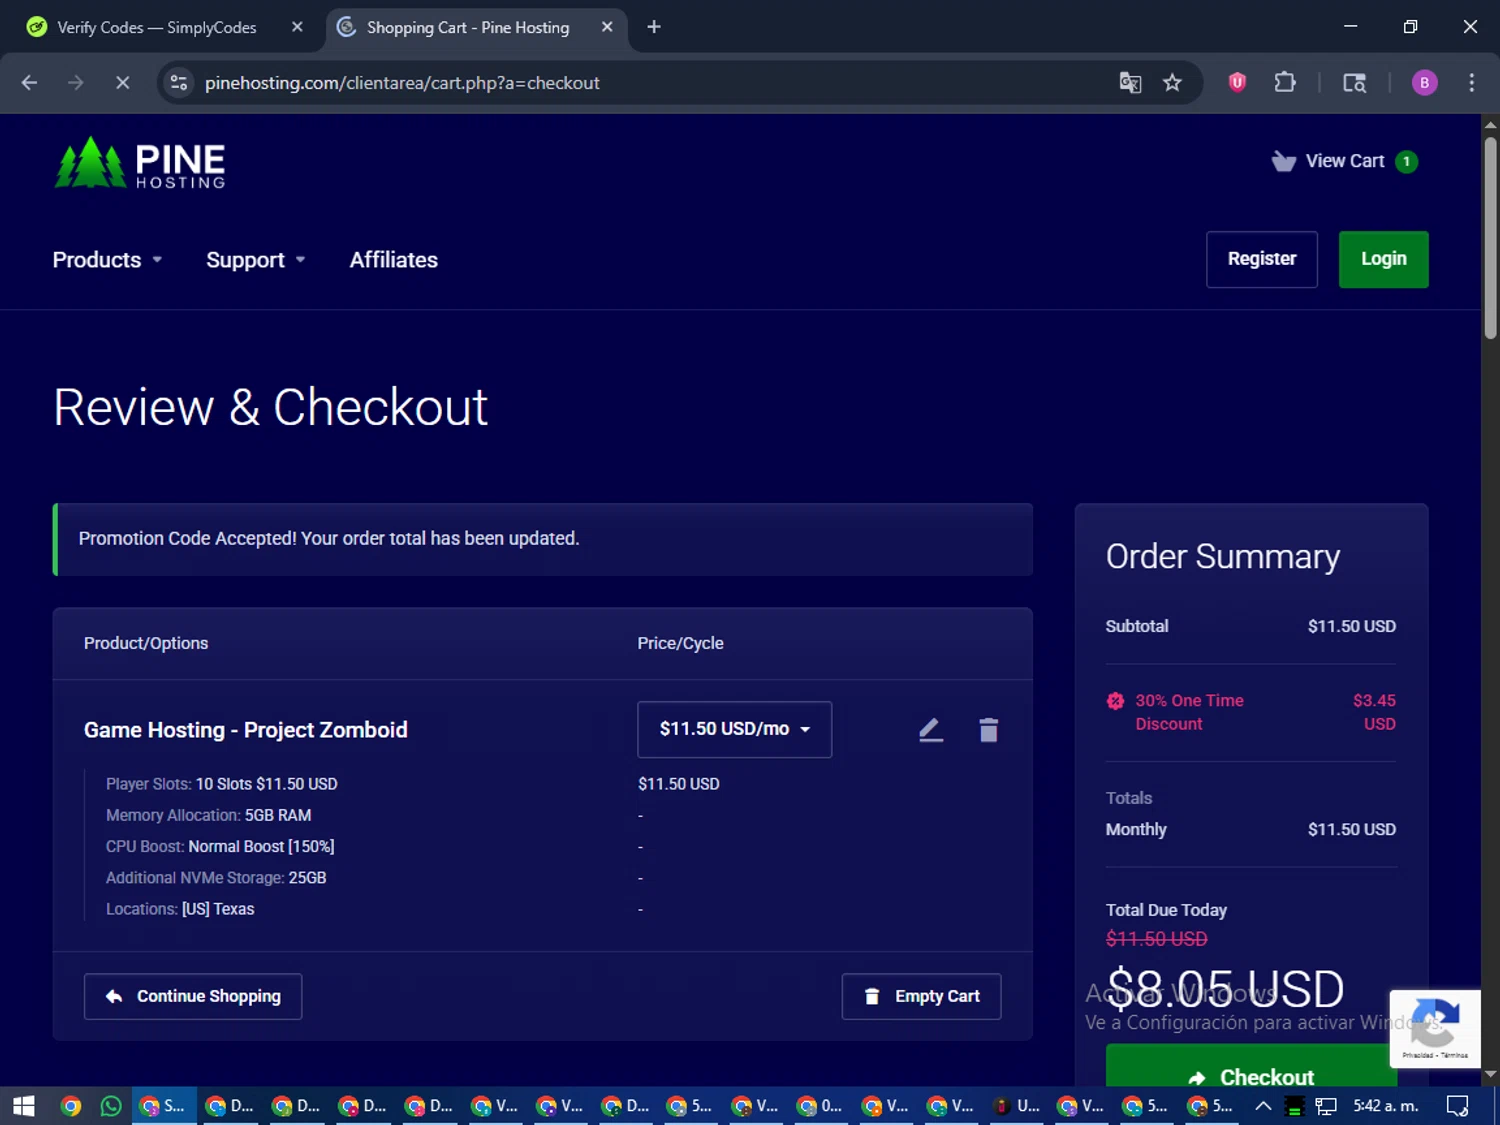Click the Register button

click(x=1262, y=259)
